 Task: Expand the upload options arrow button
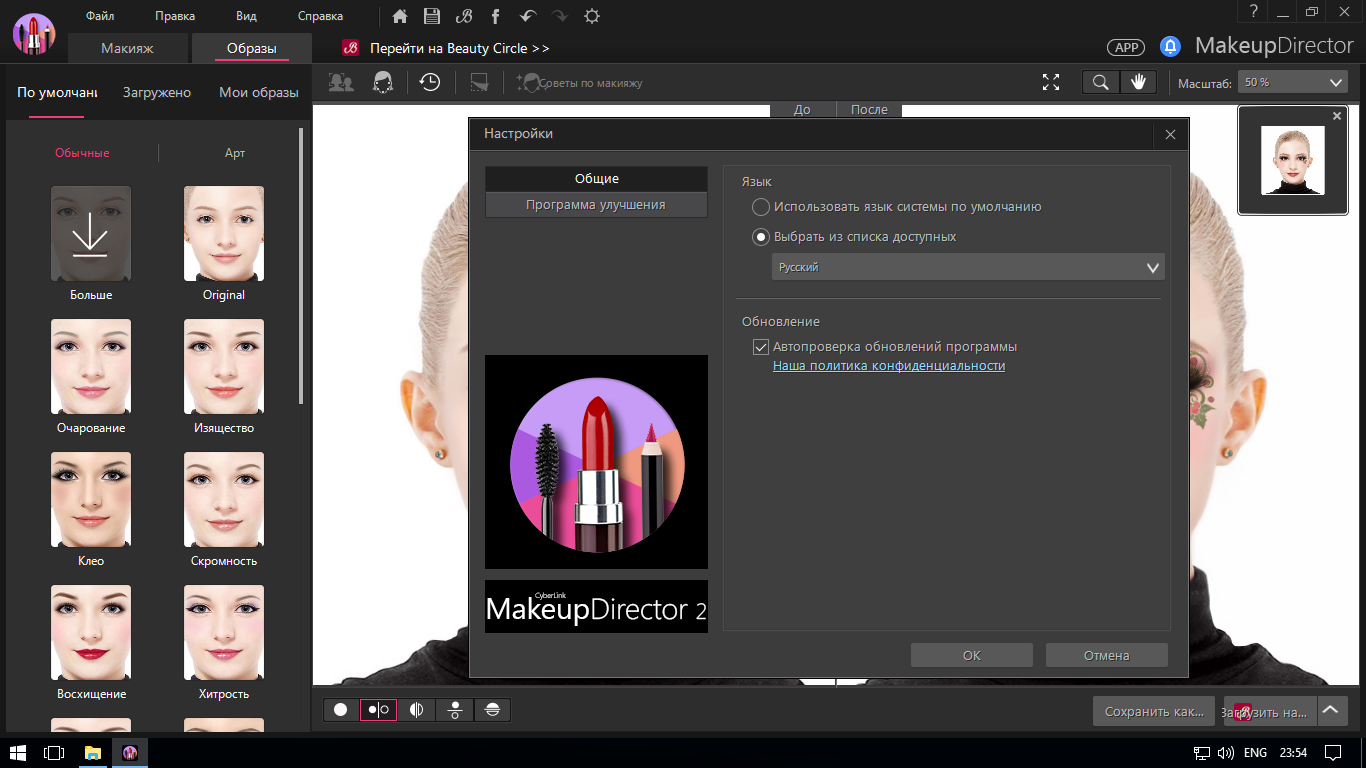pos(1330,710)
